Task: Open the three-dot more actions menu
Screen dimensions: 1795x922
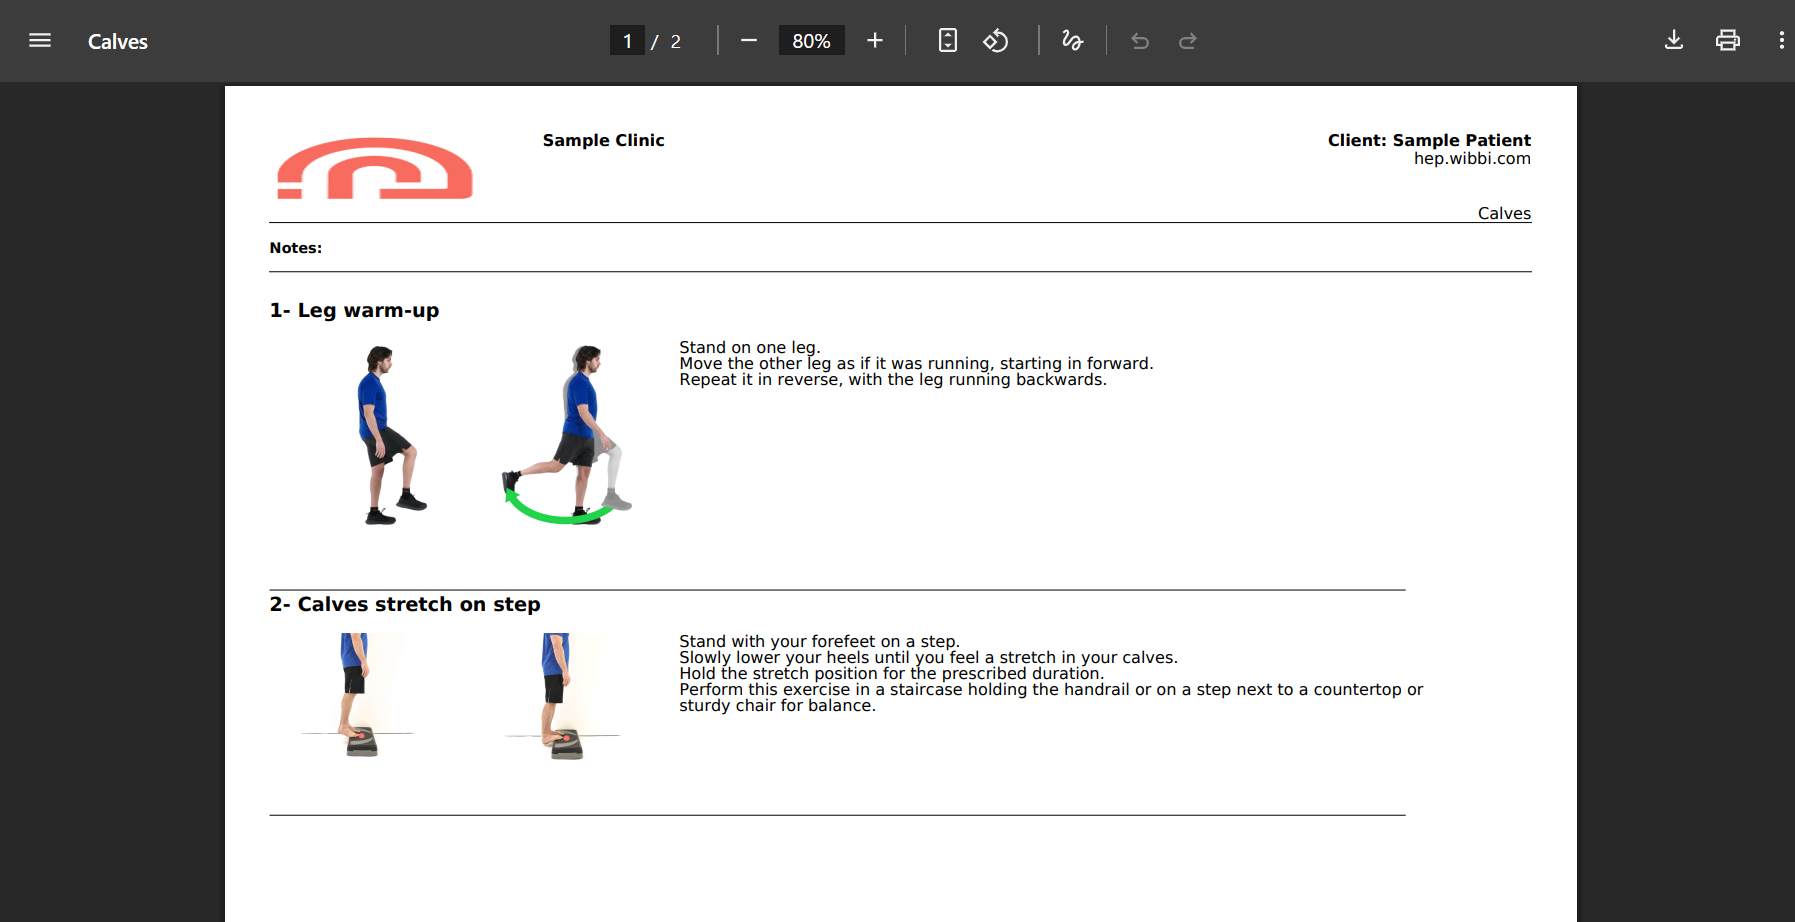Action: 1781,41
